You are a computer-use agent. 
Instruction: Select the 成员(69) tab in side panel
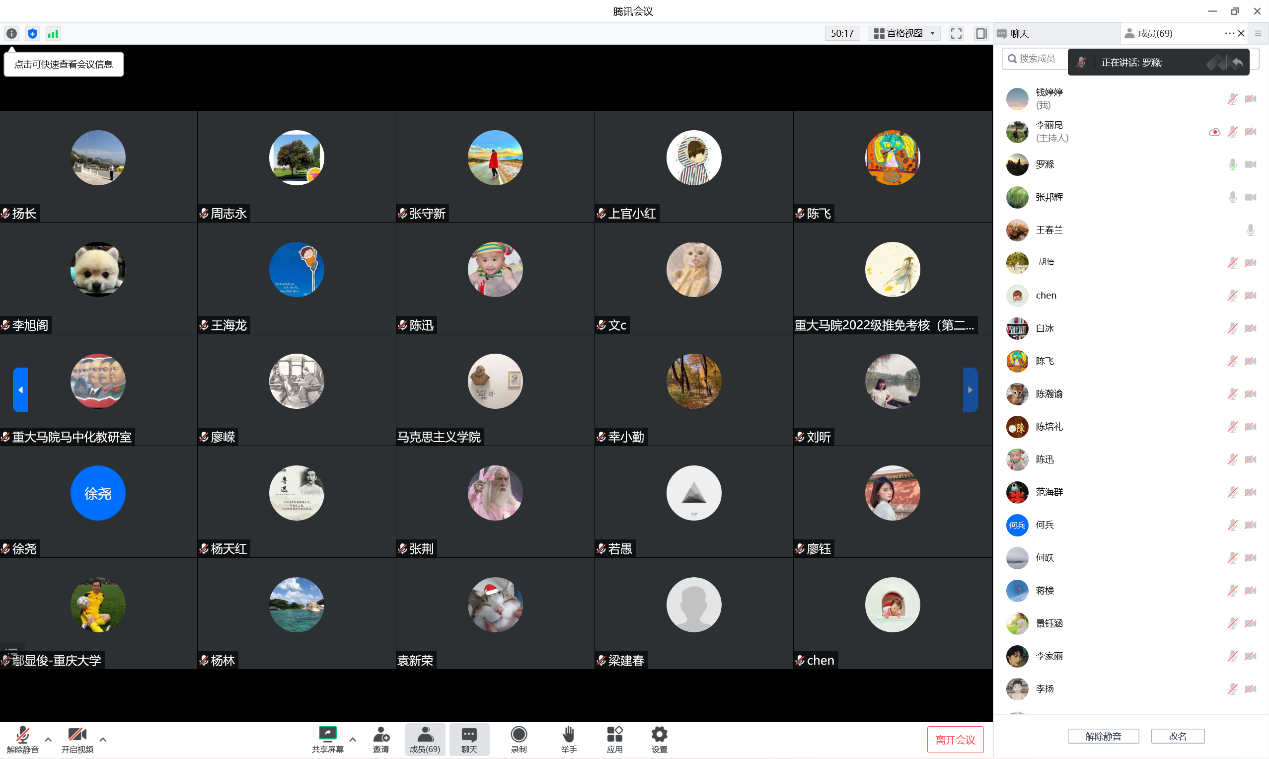(x=1150, y=33)
